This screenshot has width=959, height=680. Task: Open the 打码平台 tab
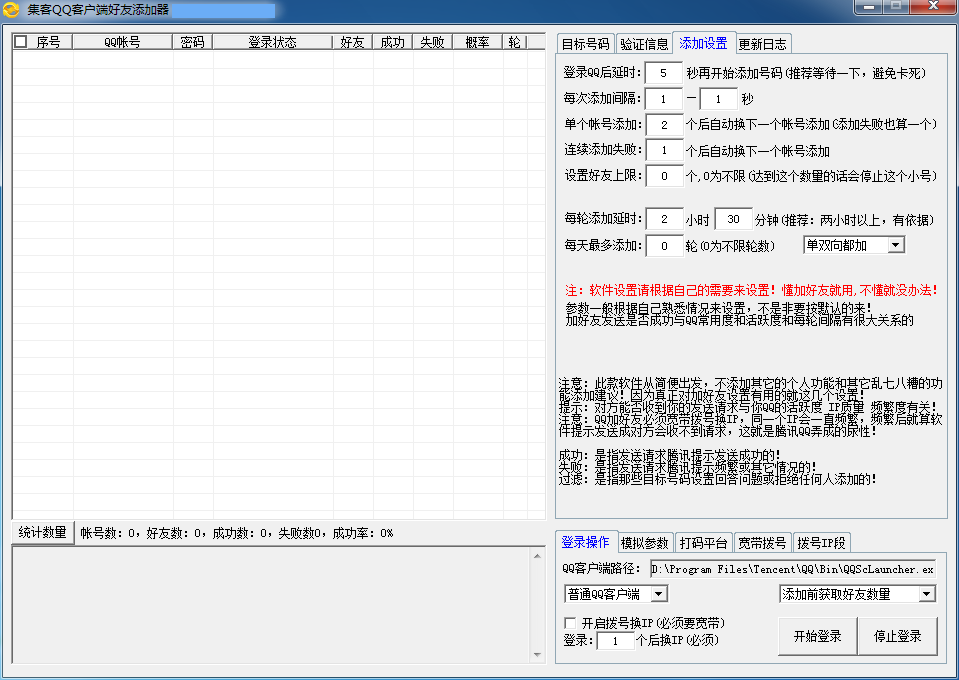[703, 543]
